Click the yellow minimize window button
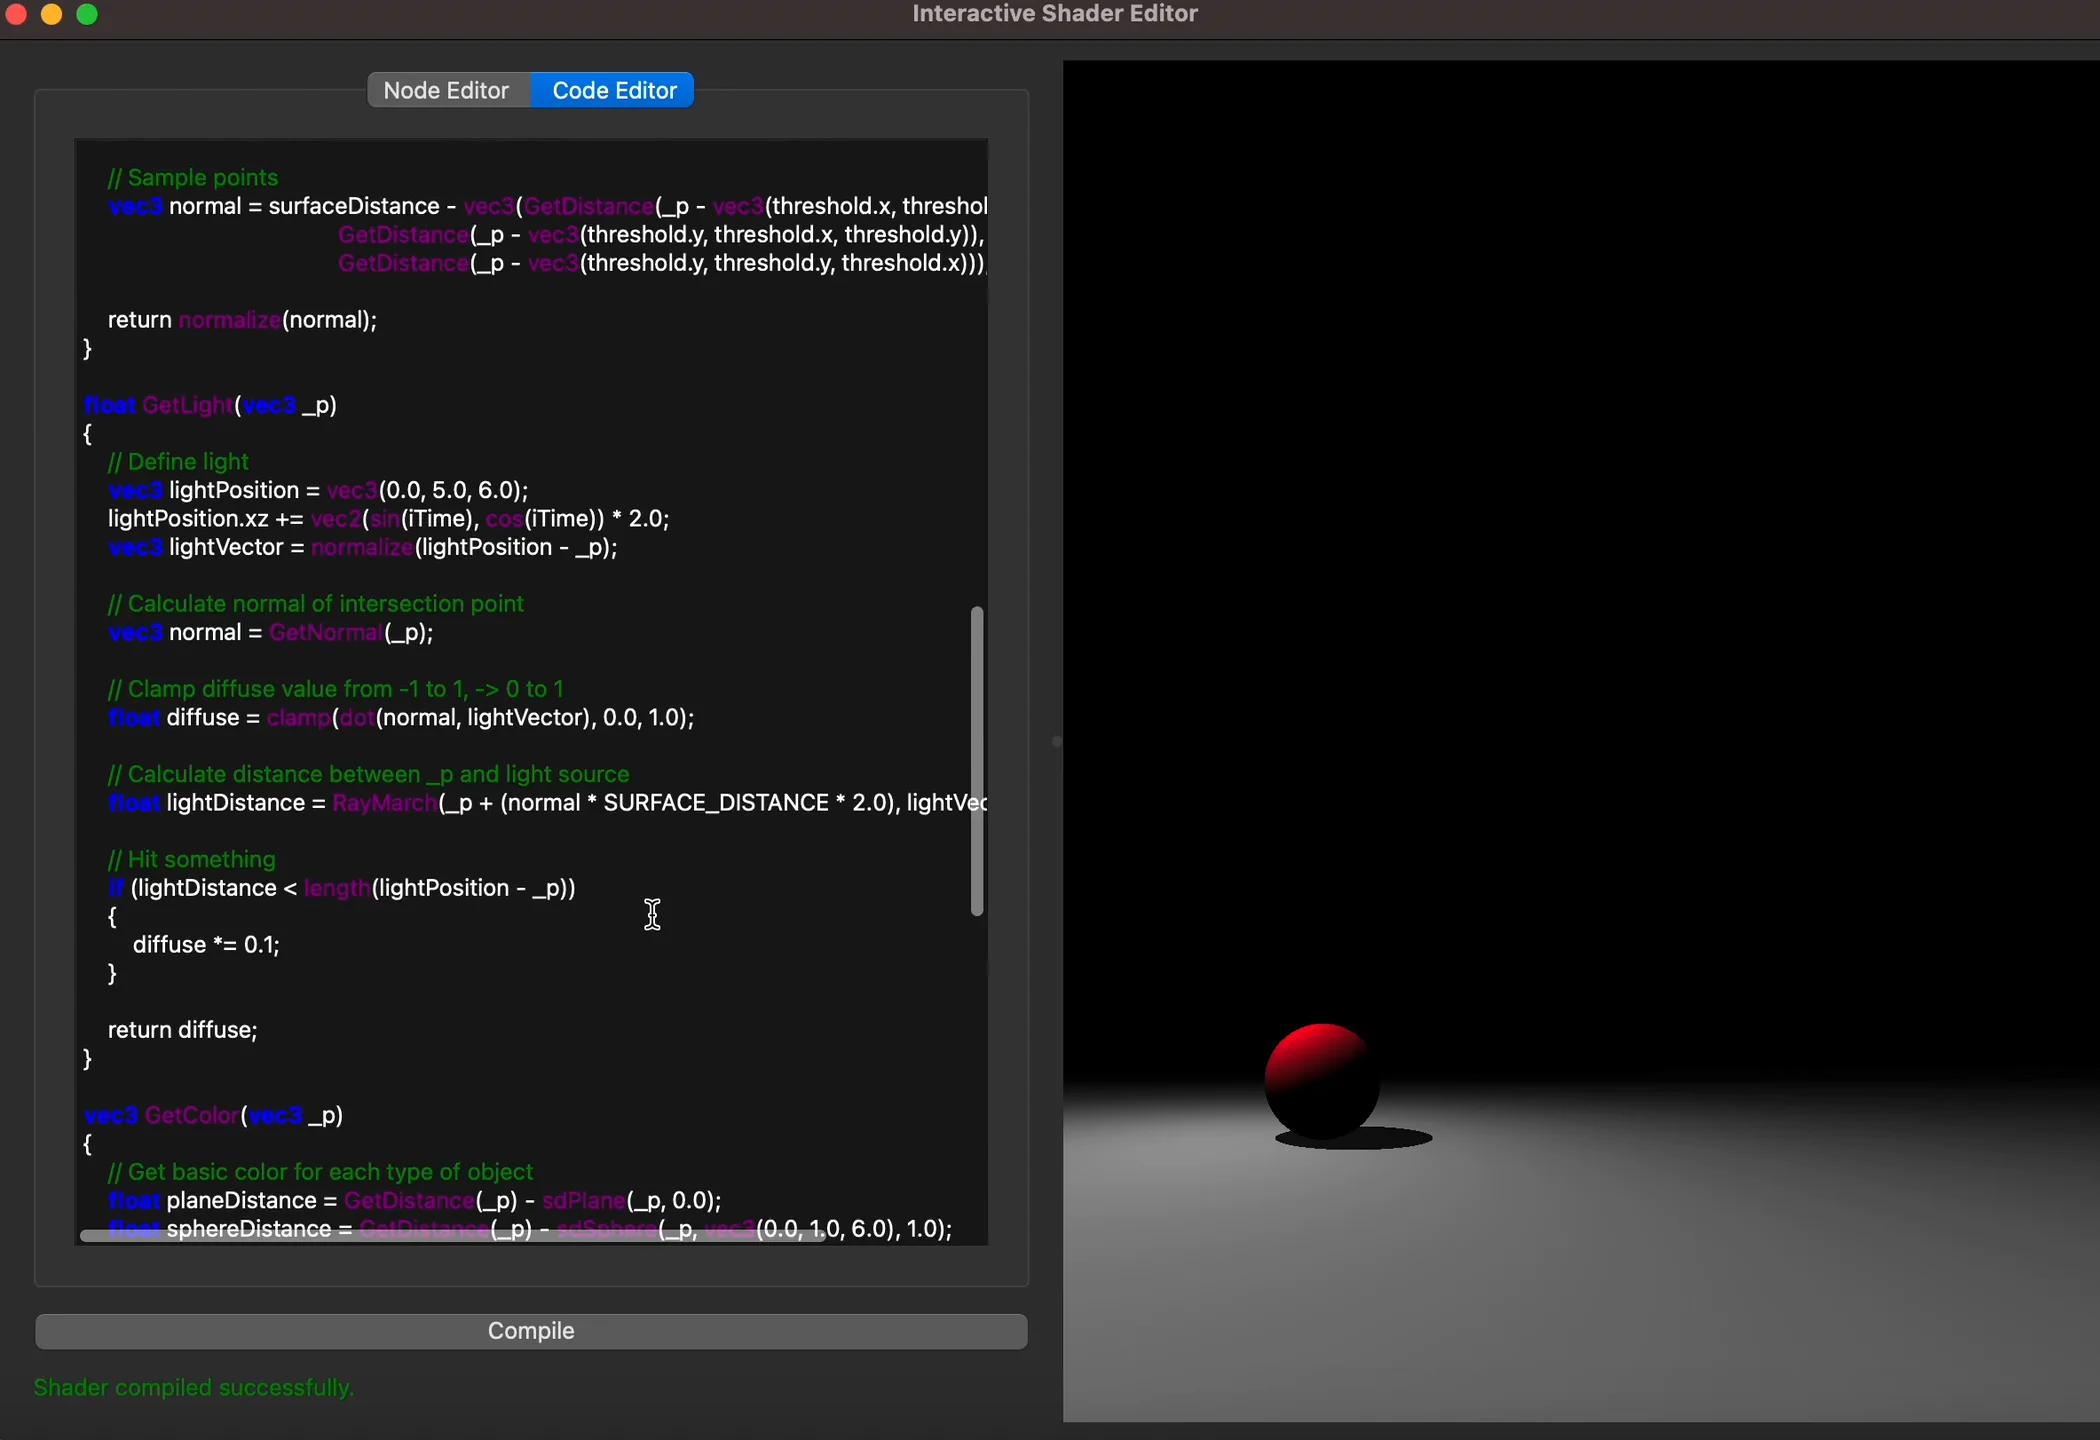 point(51,14)
